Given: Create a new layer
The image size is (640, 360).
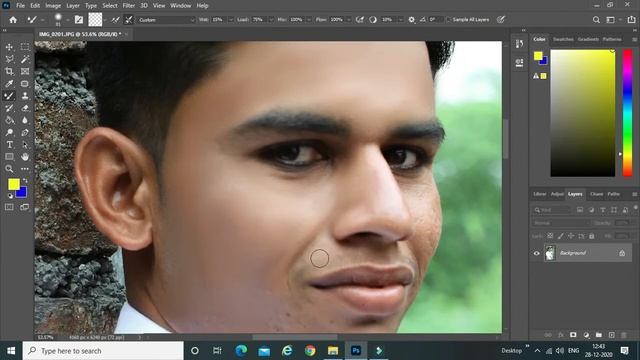Looking at the screenshot, I should coord(611,335).
